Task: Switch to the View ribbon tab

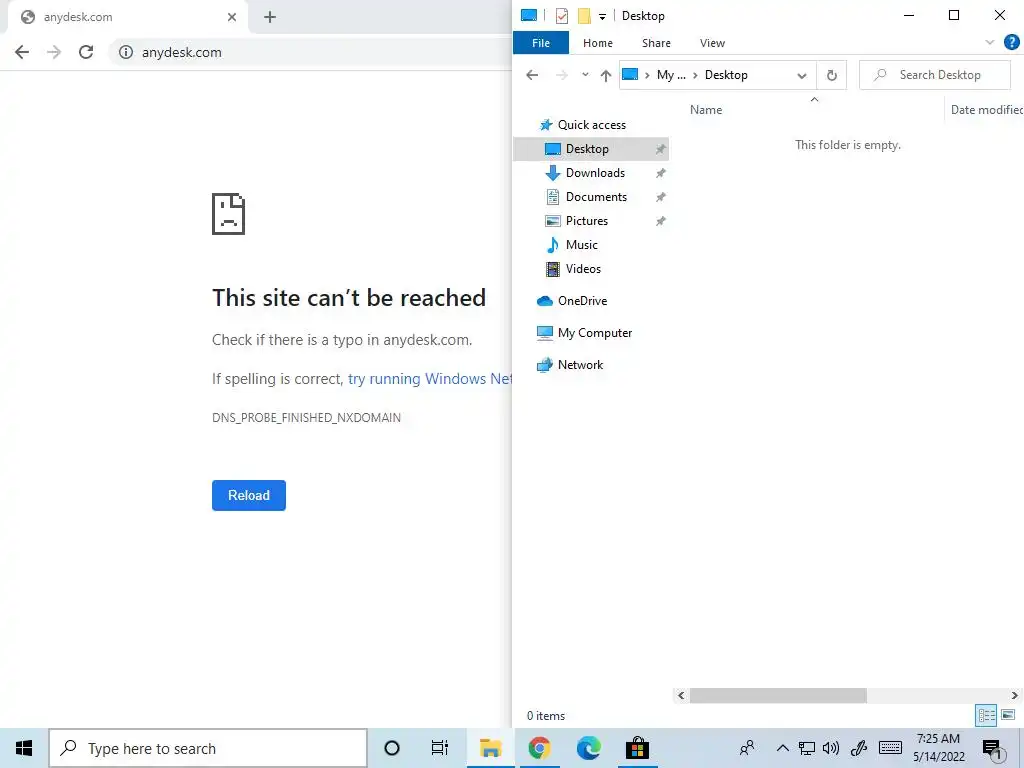Action: [x=712, y=43]
